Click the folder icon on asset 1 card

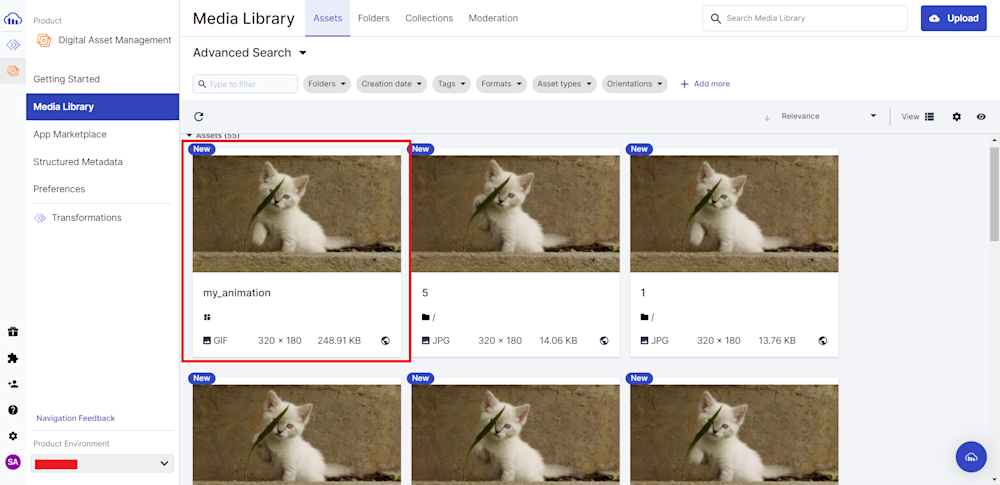(644, 317)
